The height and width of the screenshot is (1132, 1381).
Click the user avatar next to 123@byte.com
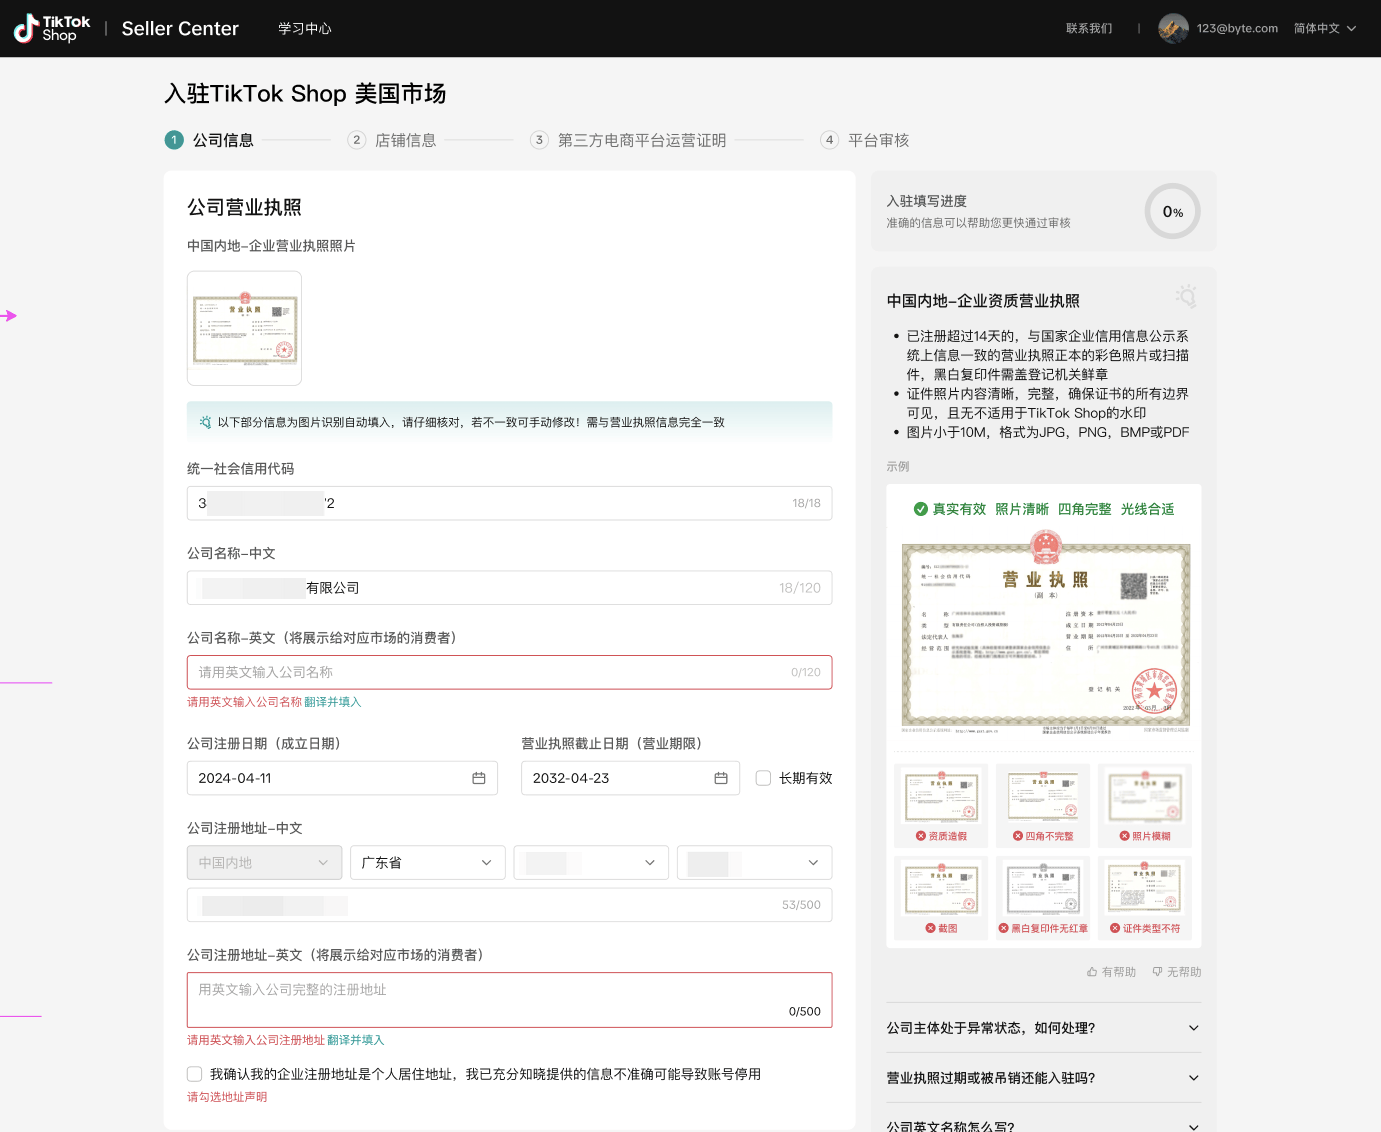[x=1172, y=28]
